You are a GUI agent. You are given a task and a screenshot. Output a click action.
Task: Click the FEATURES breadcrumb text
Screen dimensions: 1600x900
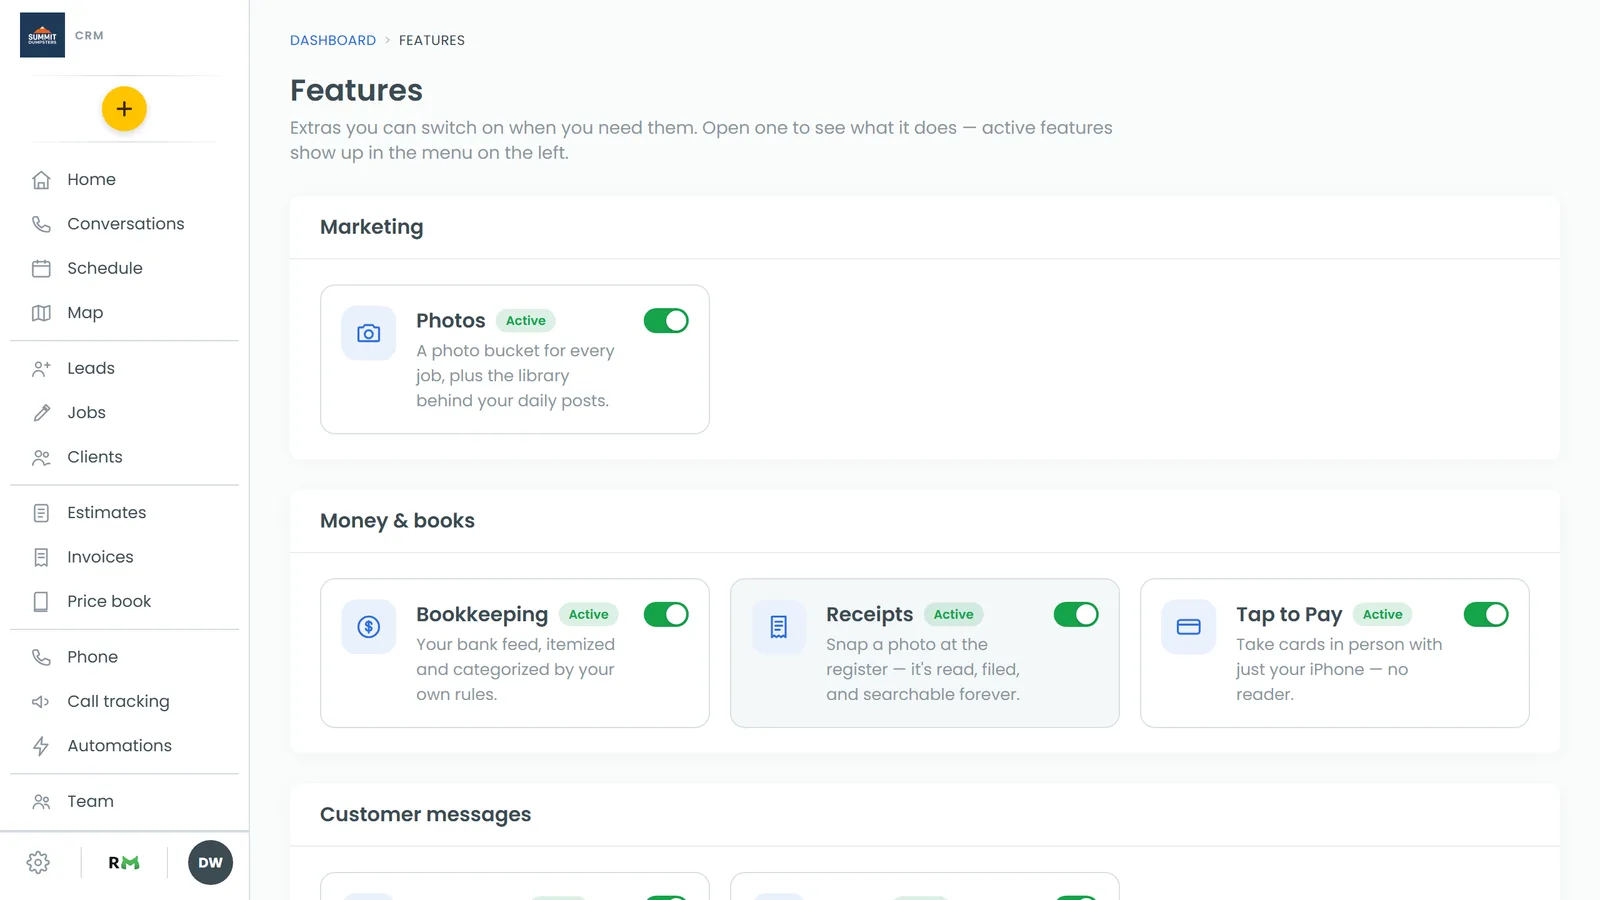click(432, 40)
